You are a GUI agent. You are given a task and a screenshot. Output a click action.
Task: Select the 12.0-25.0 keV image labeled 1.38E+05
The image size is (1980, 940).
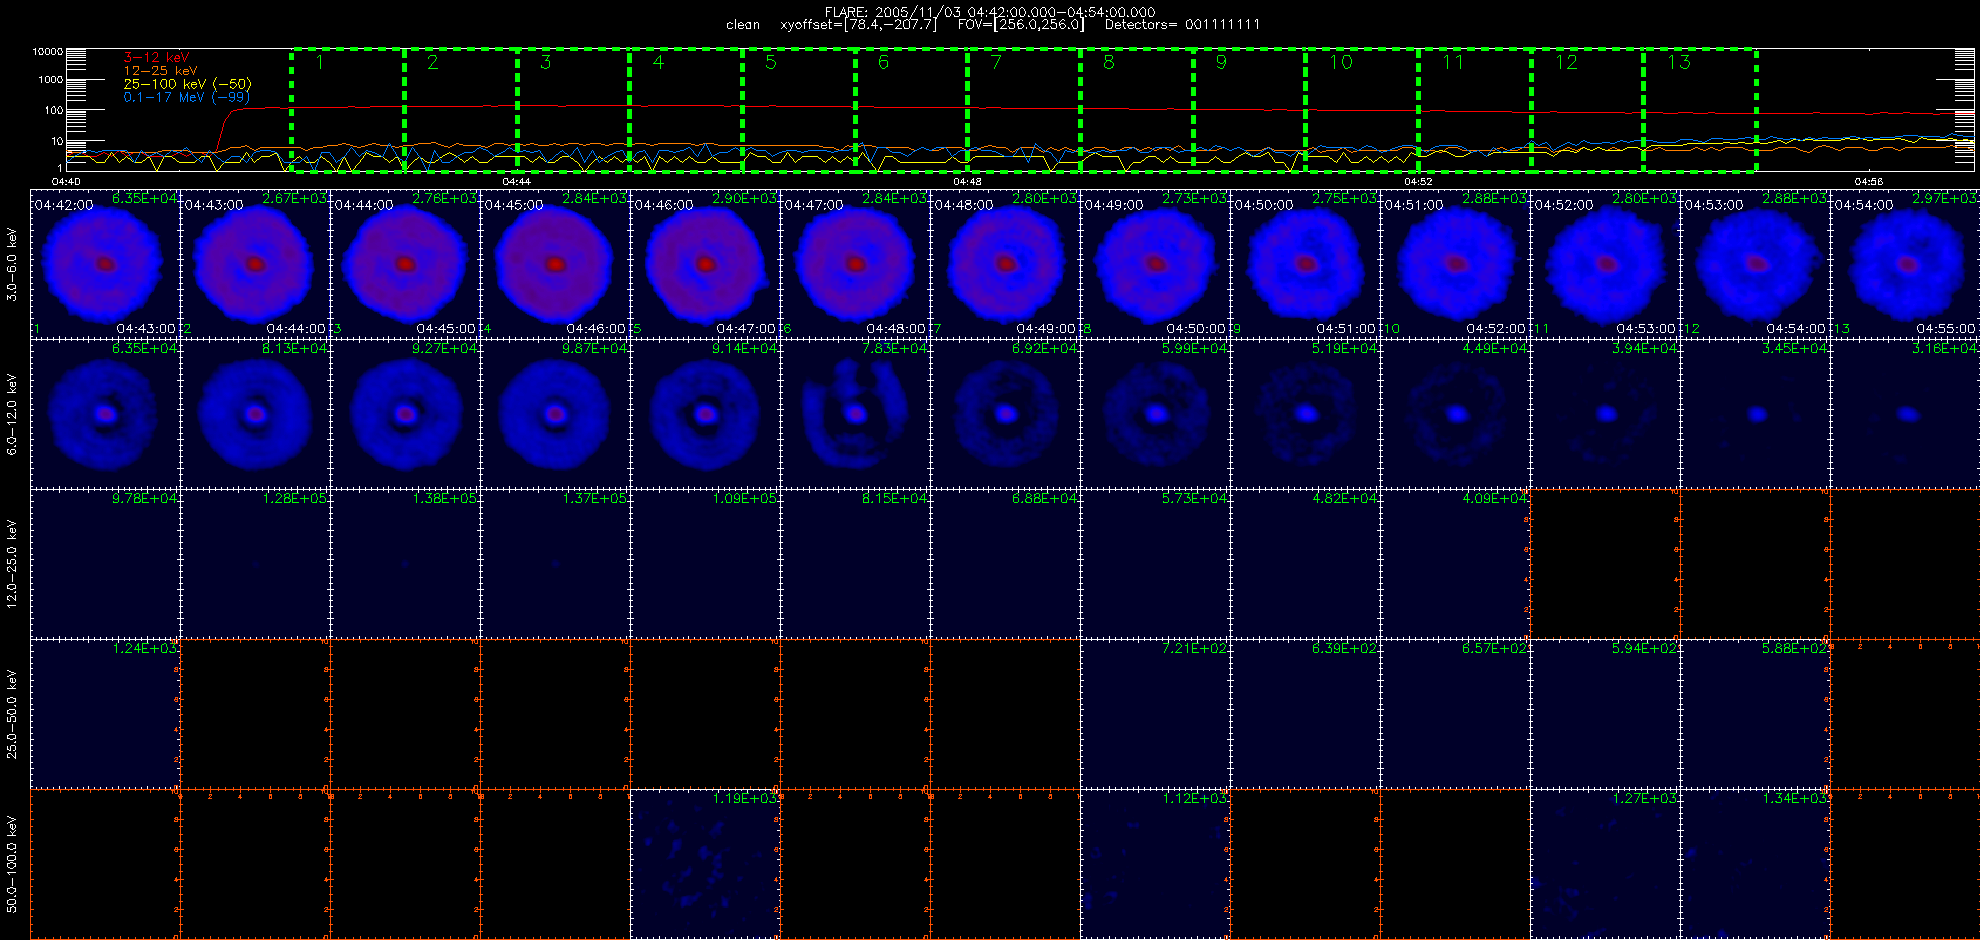coord(405,563)
